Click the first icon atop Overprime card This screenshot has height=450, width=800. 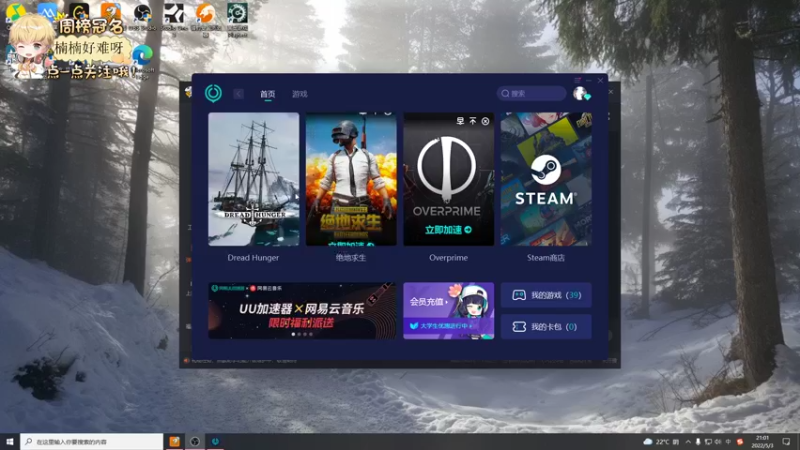[460, 121]
